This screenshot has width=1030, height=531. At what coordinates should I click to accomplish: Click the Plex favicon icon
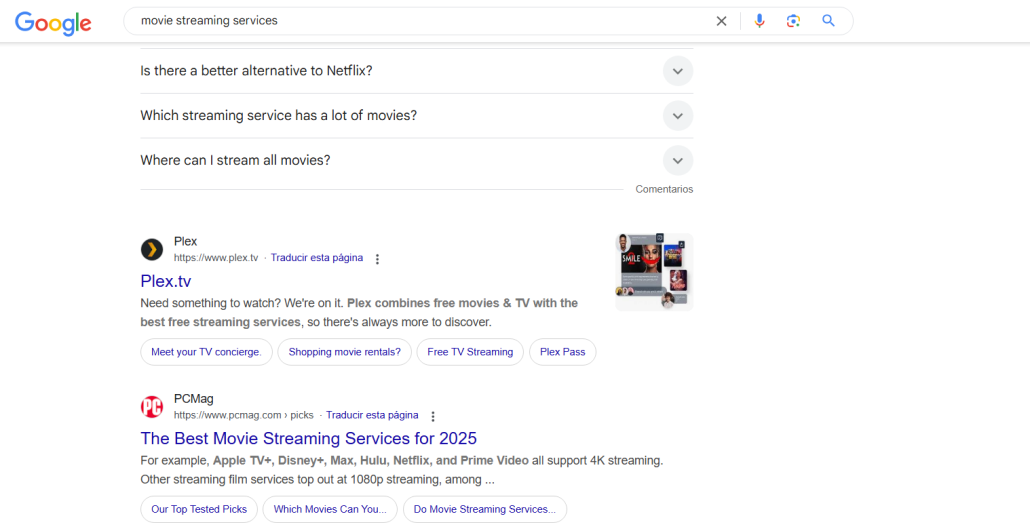152,250
